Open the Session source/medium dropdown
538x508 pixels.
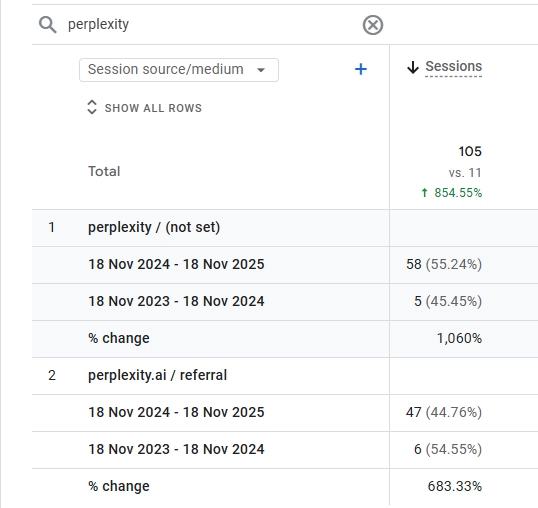point(179,70)
